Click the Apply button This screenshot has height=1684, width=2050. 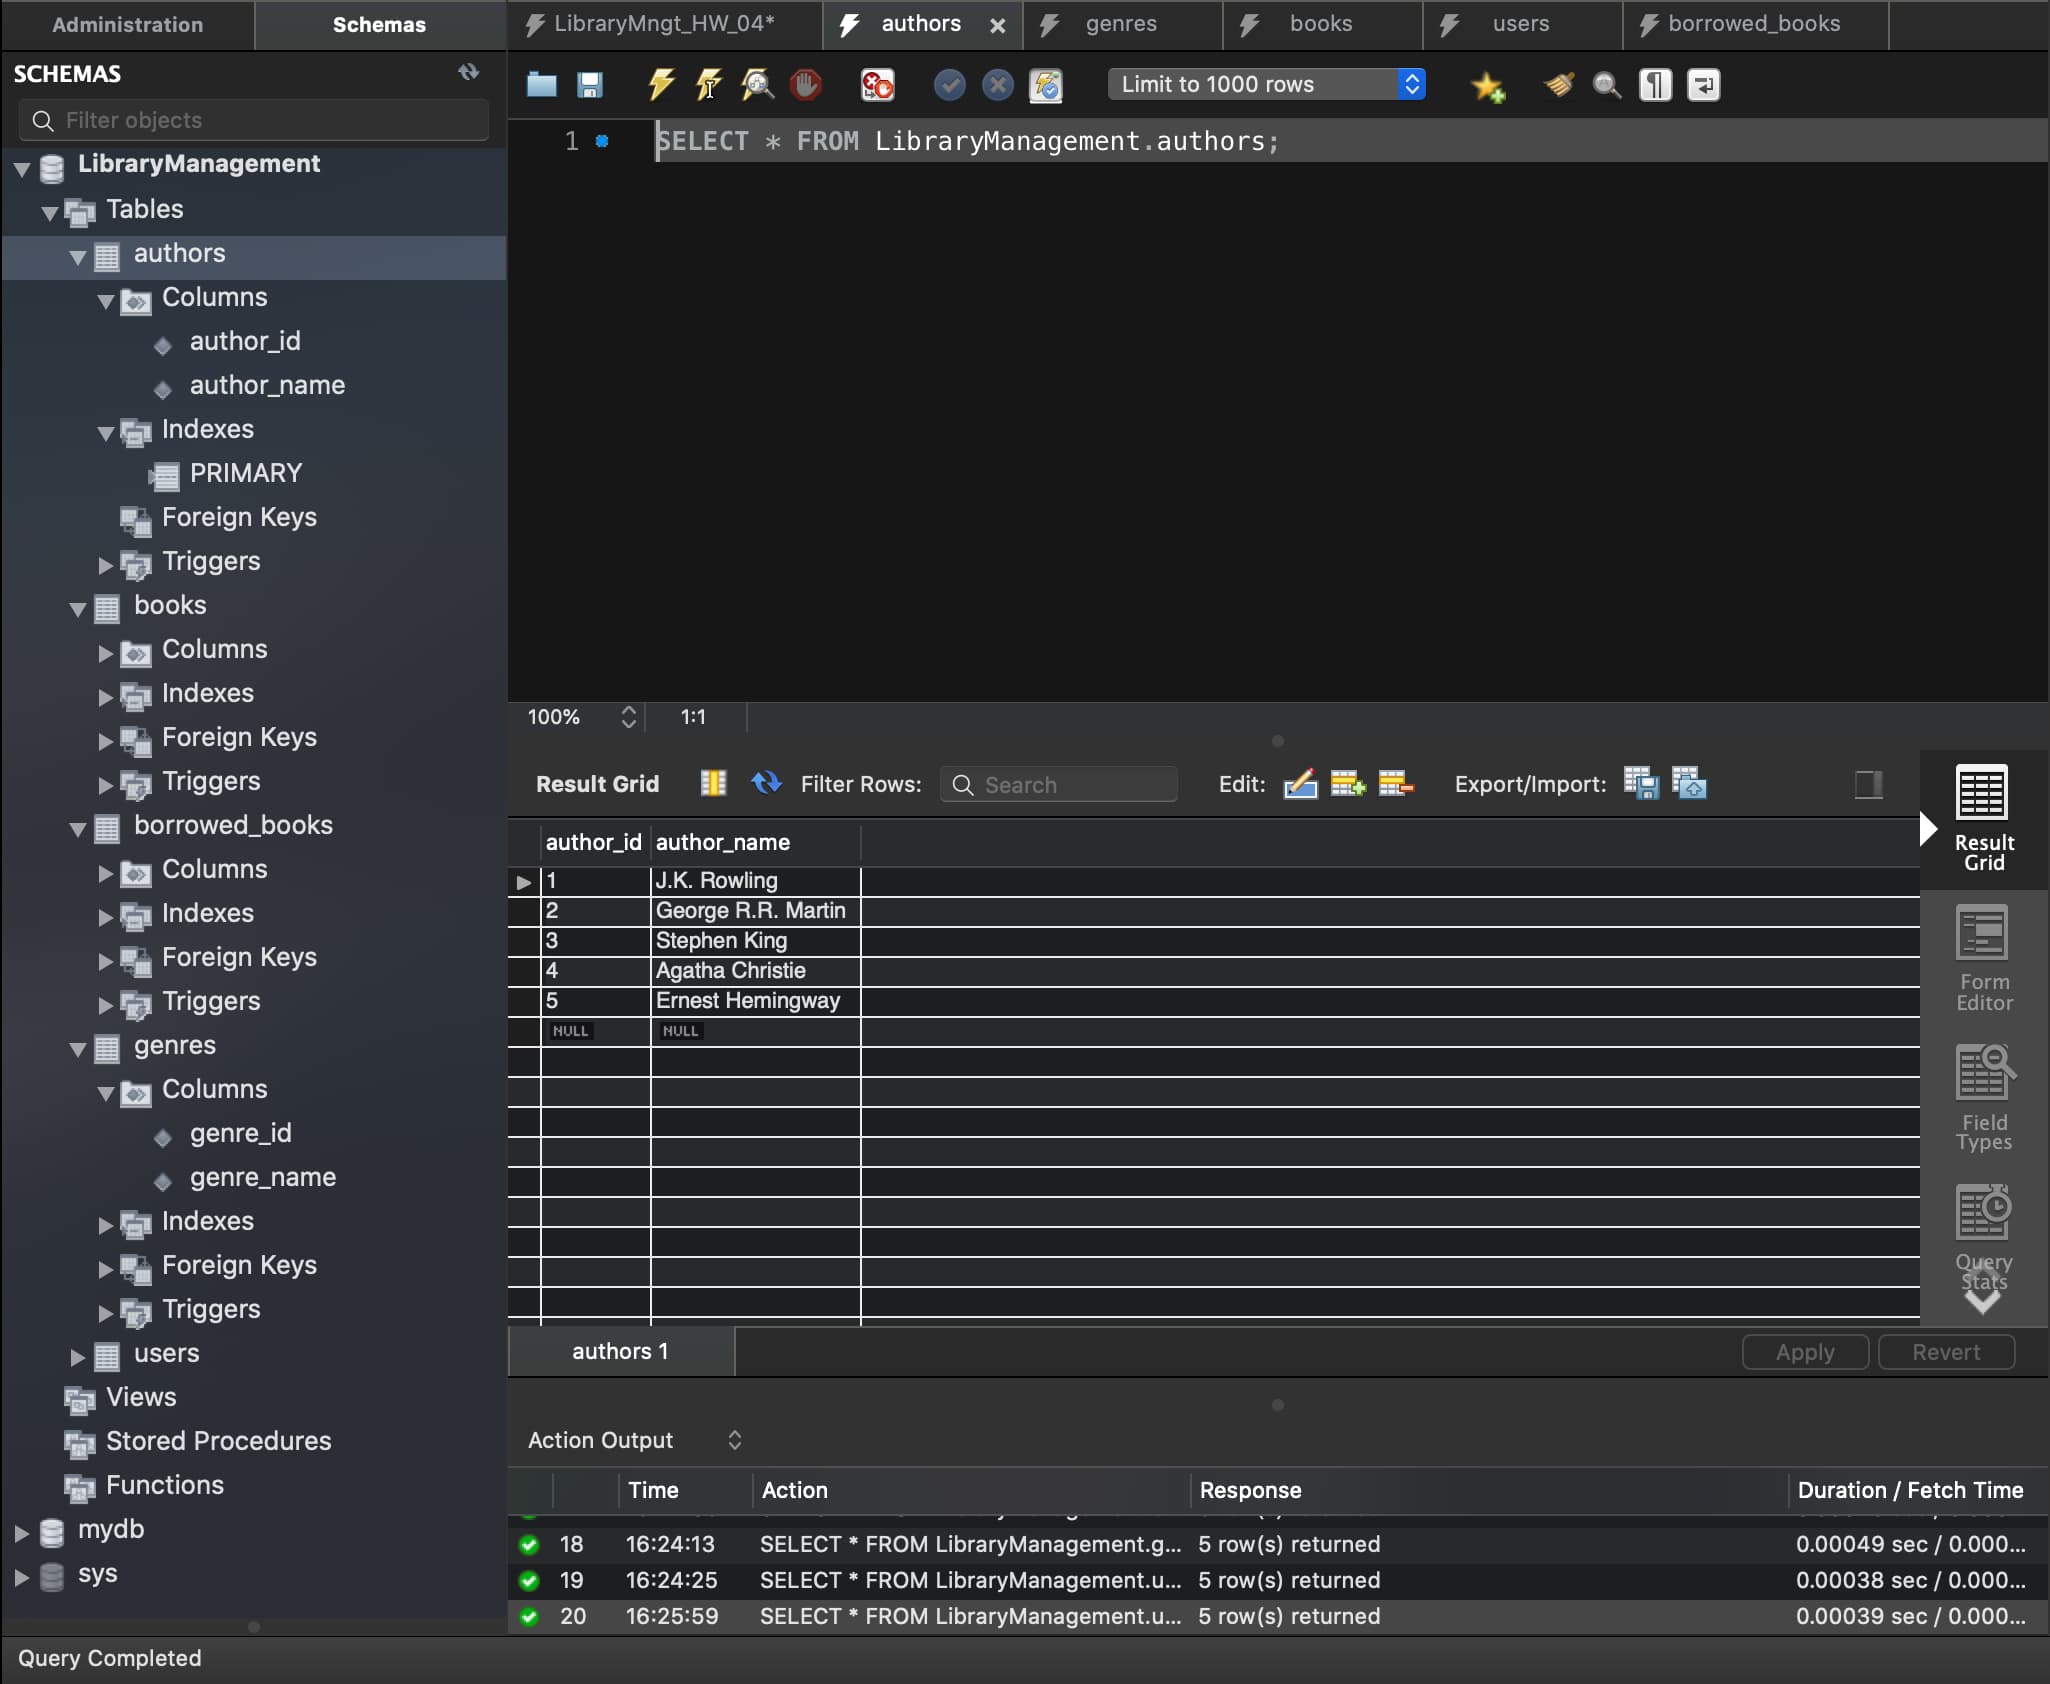point(1804,1352)
